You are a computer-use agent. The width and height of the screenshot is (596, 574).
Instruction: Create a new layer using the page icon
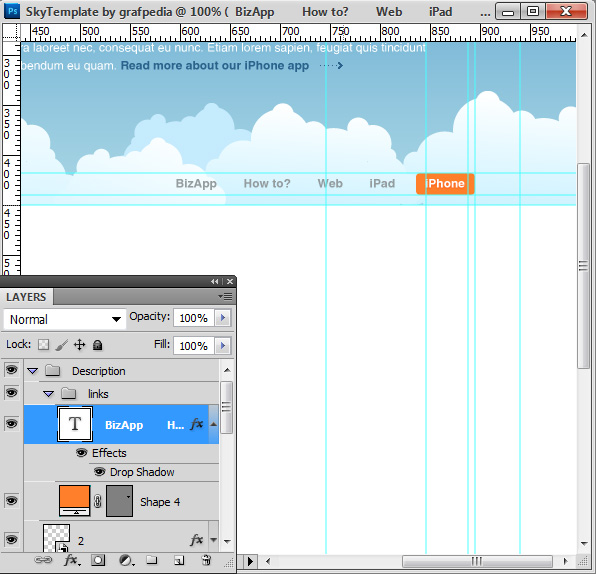pos(179,560)
